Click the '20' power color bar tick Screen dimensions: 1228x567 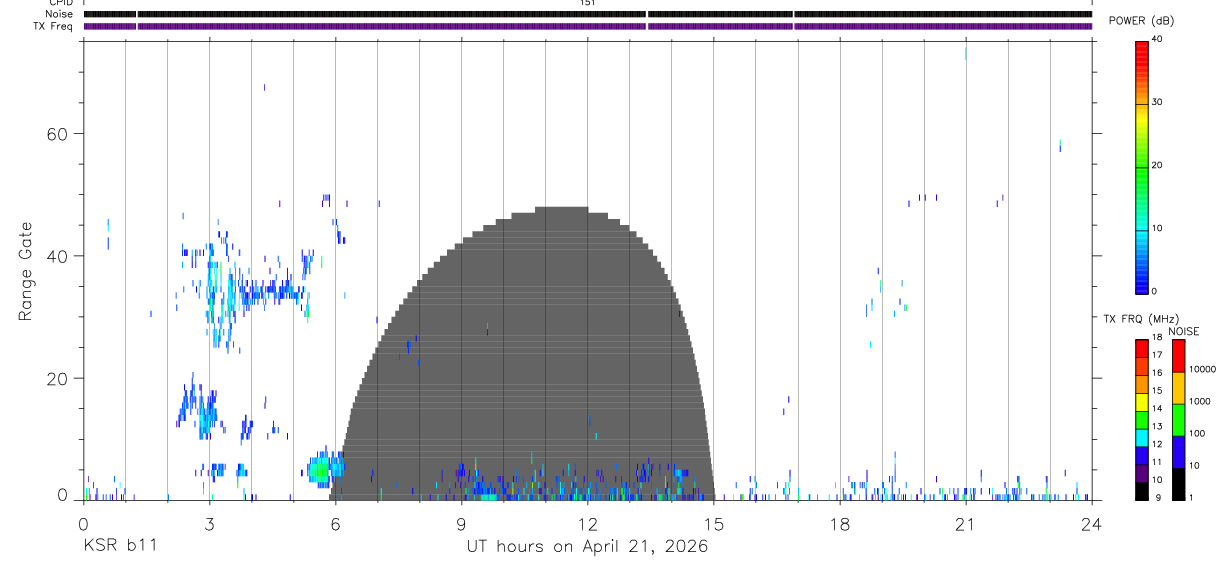pos(1158,165)
